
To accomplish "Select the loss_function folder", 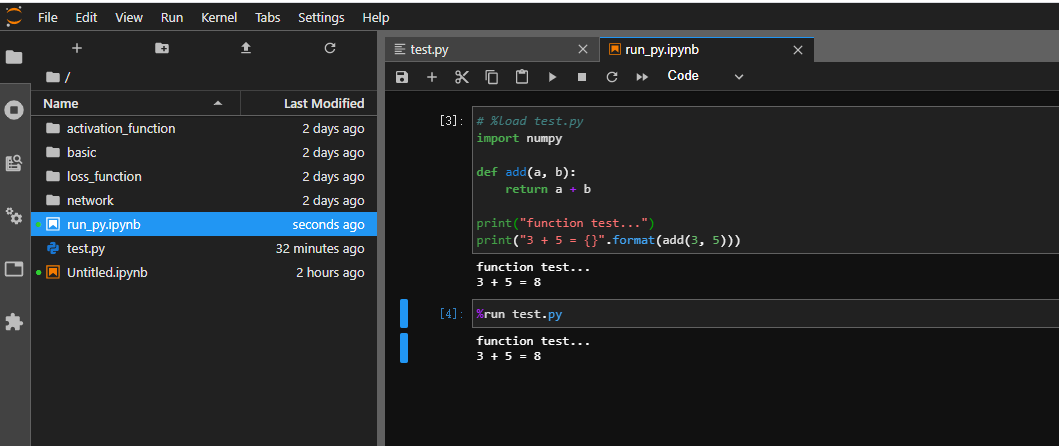I will [204, 176].
